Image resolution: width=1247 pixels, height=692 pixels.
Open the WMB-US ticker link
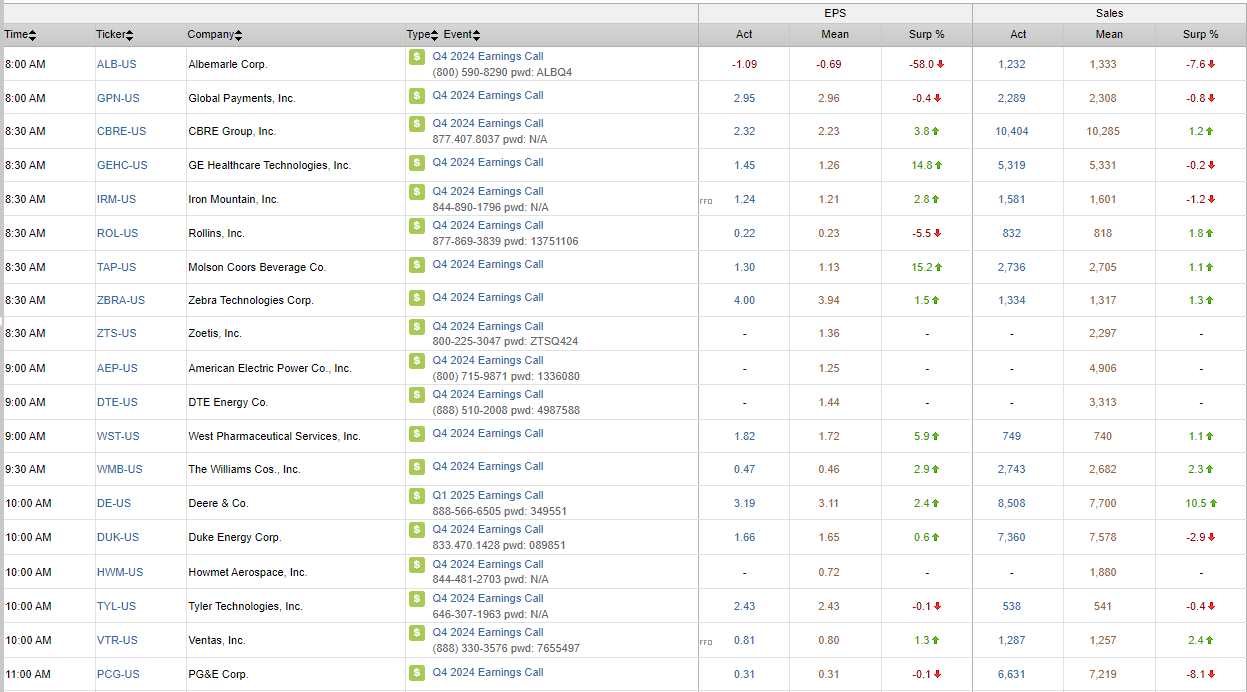tap(120, 469)
